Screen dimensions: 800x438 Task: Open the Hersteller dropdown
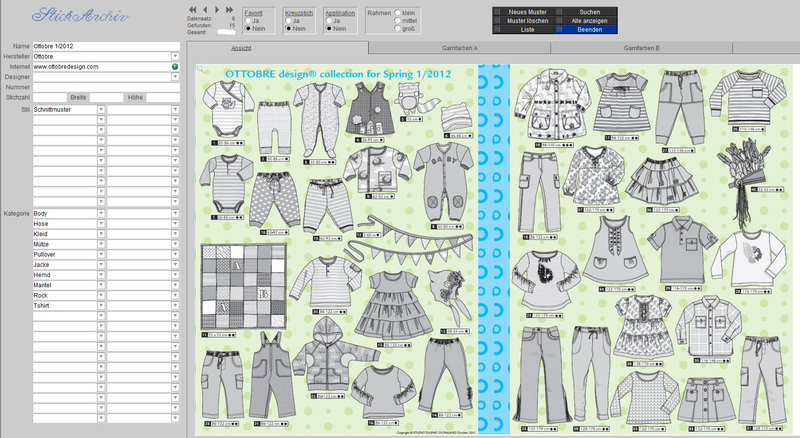176,56
